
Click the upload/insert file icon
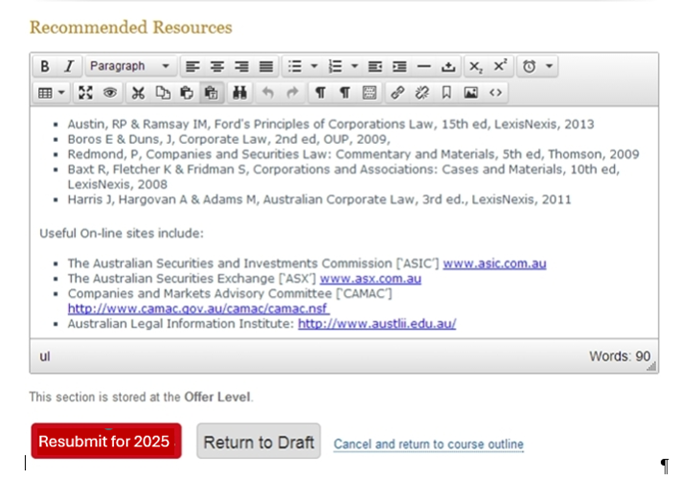point(448,66)
